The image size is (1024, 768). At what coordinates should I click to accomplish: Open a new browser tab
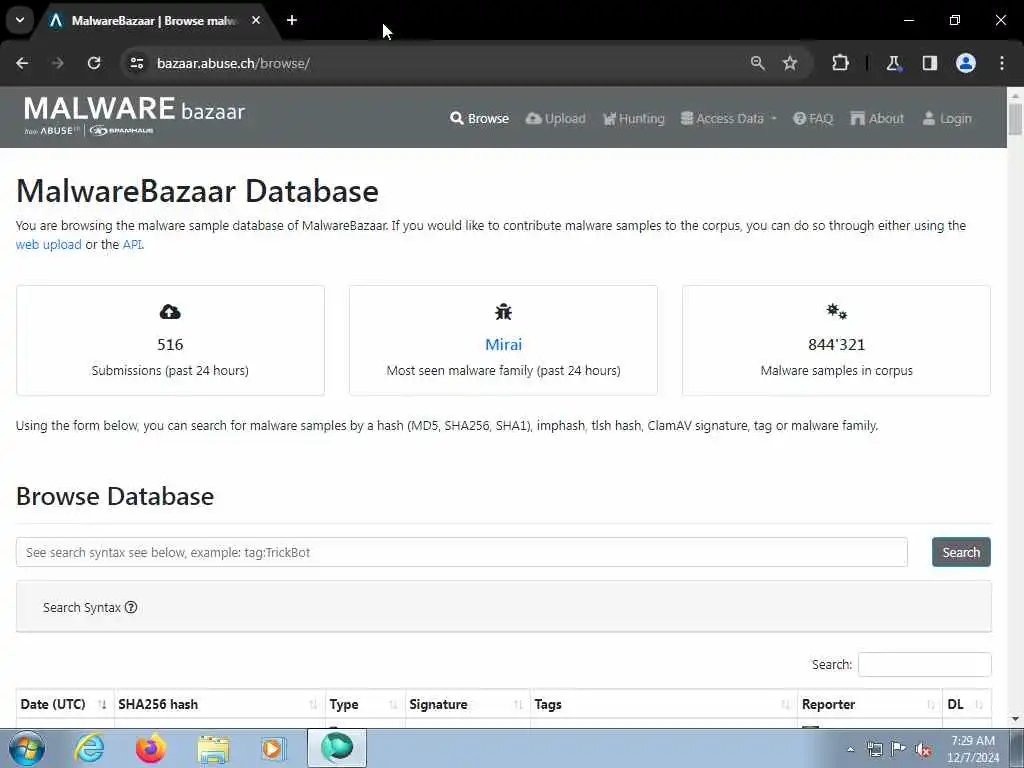pos(292,20)
